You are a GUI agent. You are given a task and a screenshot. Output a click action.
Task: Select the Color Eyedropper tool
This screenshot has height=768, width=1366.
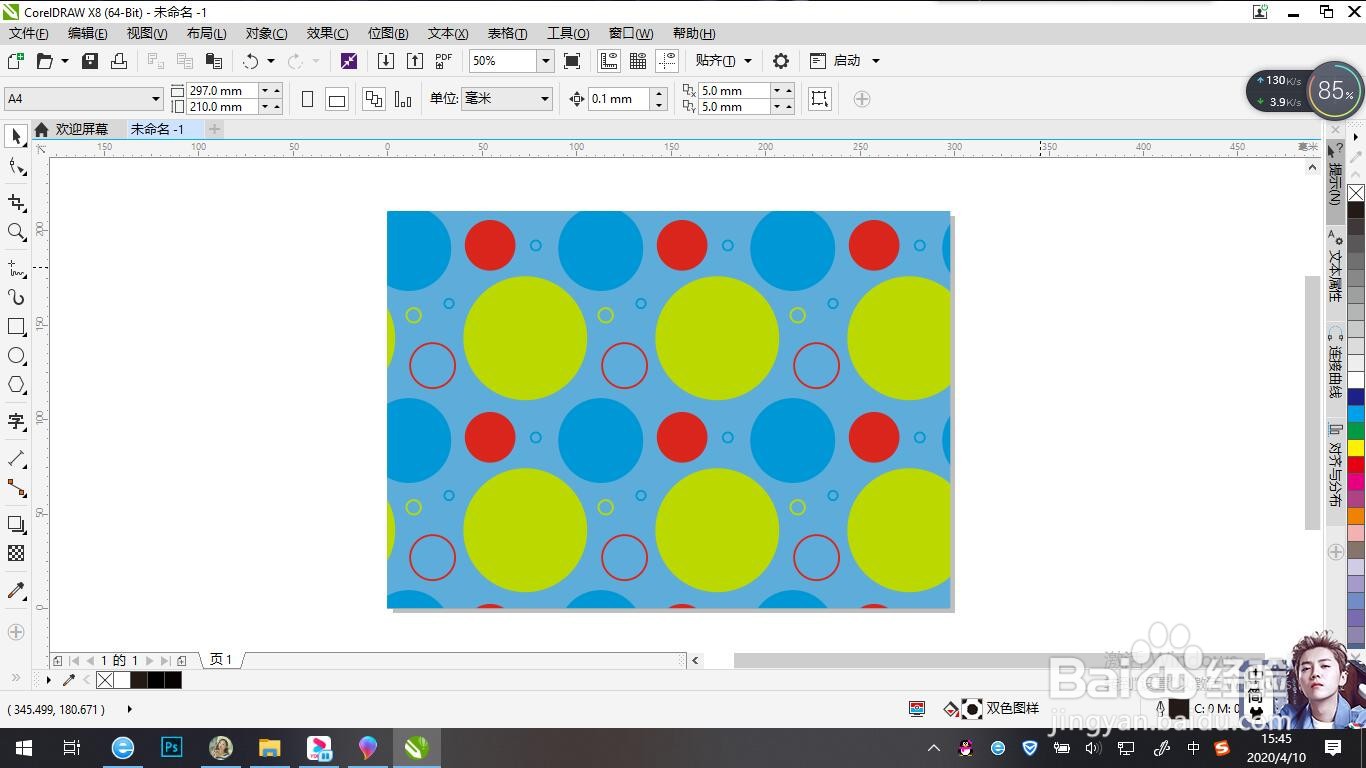tap(16, 590)
